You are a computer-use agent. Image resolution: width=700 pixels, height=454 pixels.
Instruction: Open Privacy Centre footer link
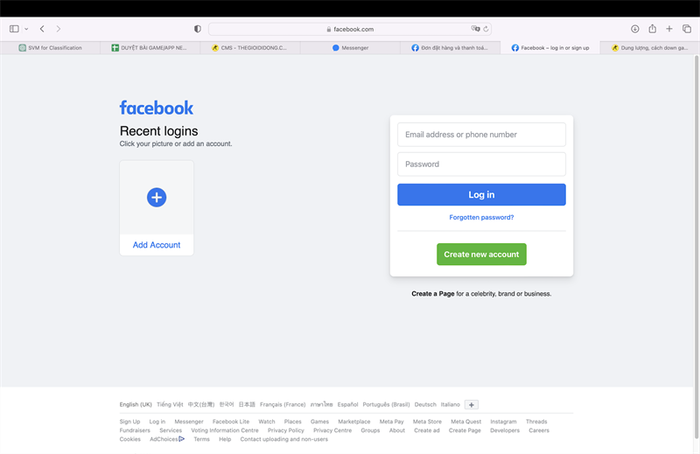pos(333,430)
